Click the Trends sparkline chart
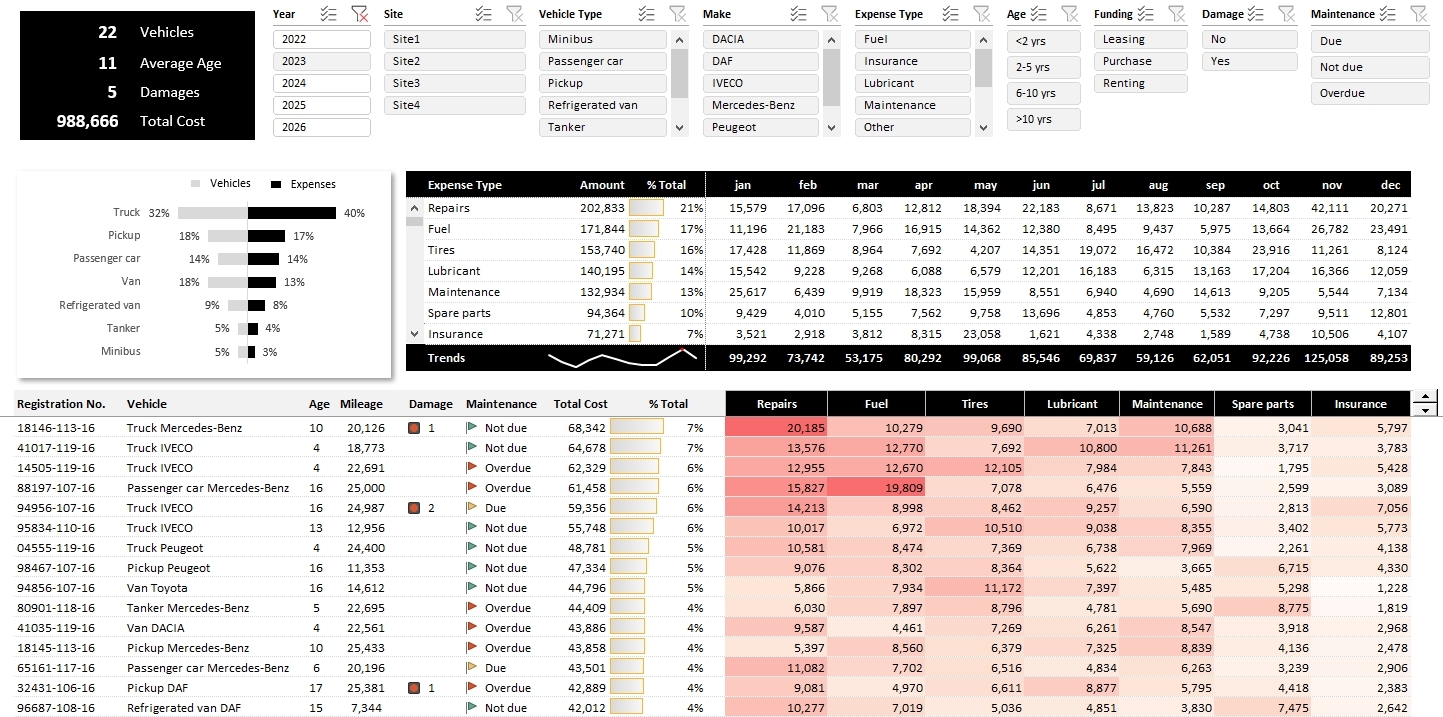 coord(622,357)
